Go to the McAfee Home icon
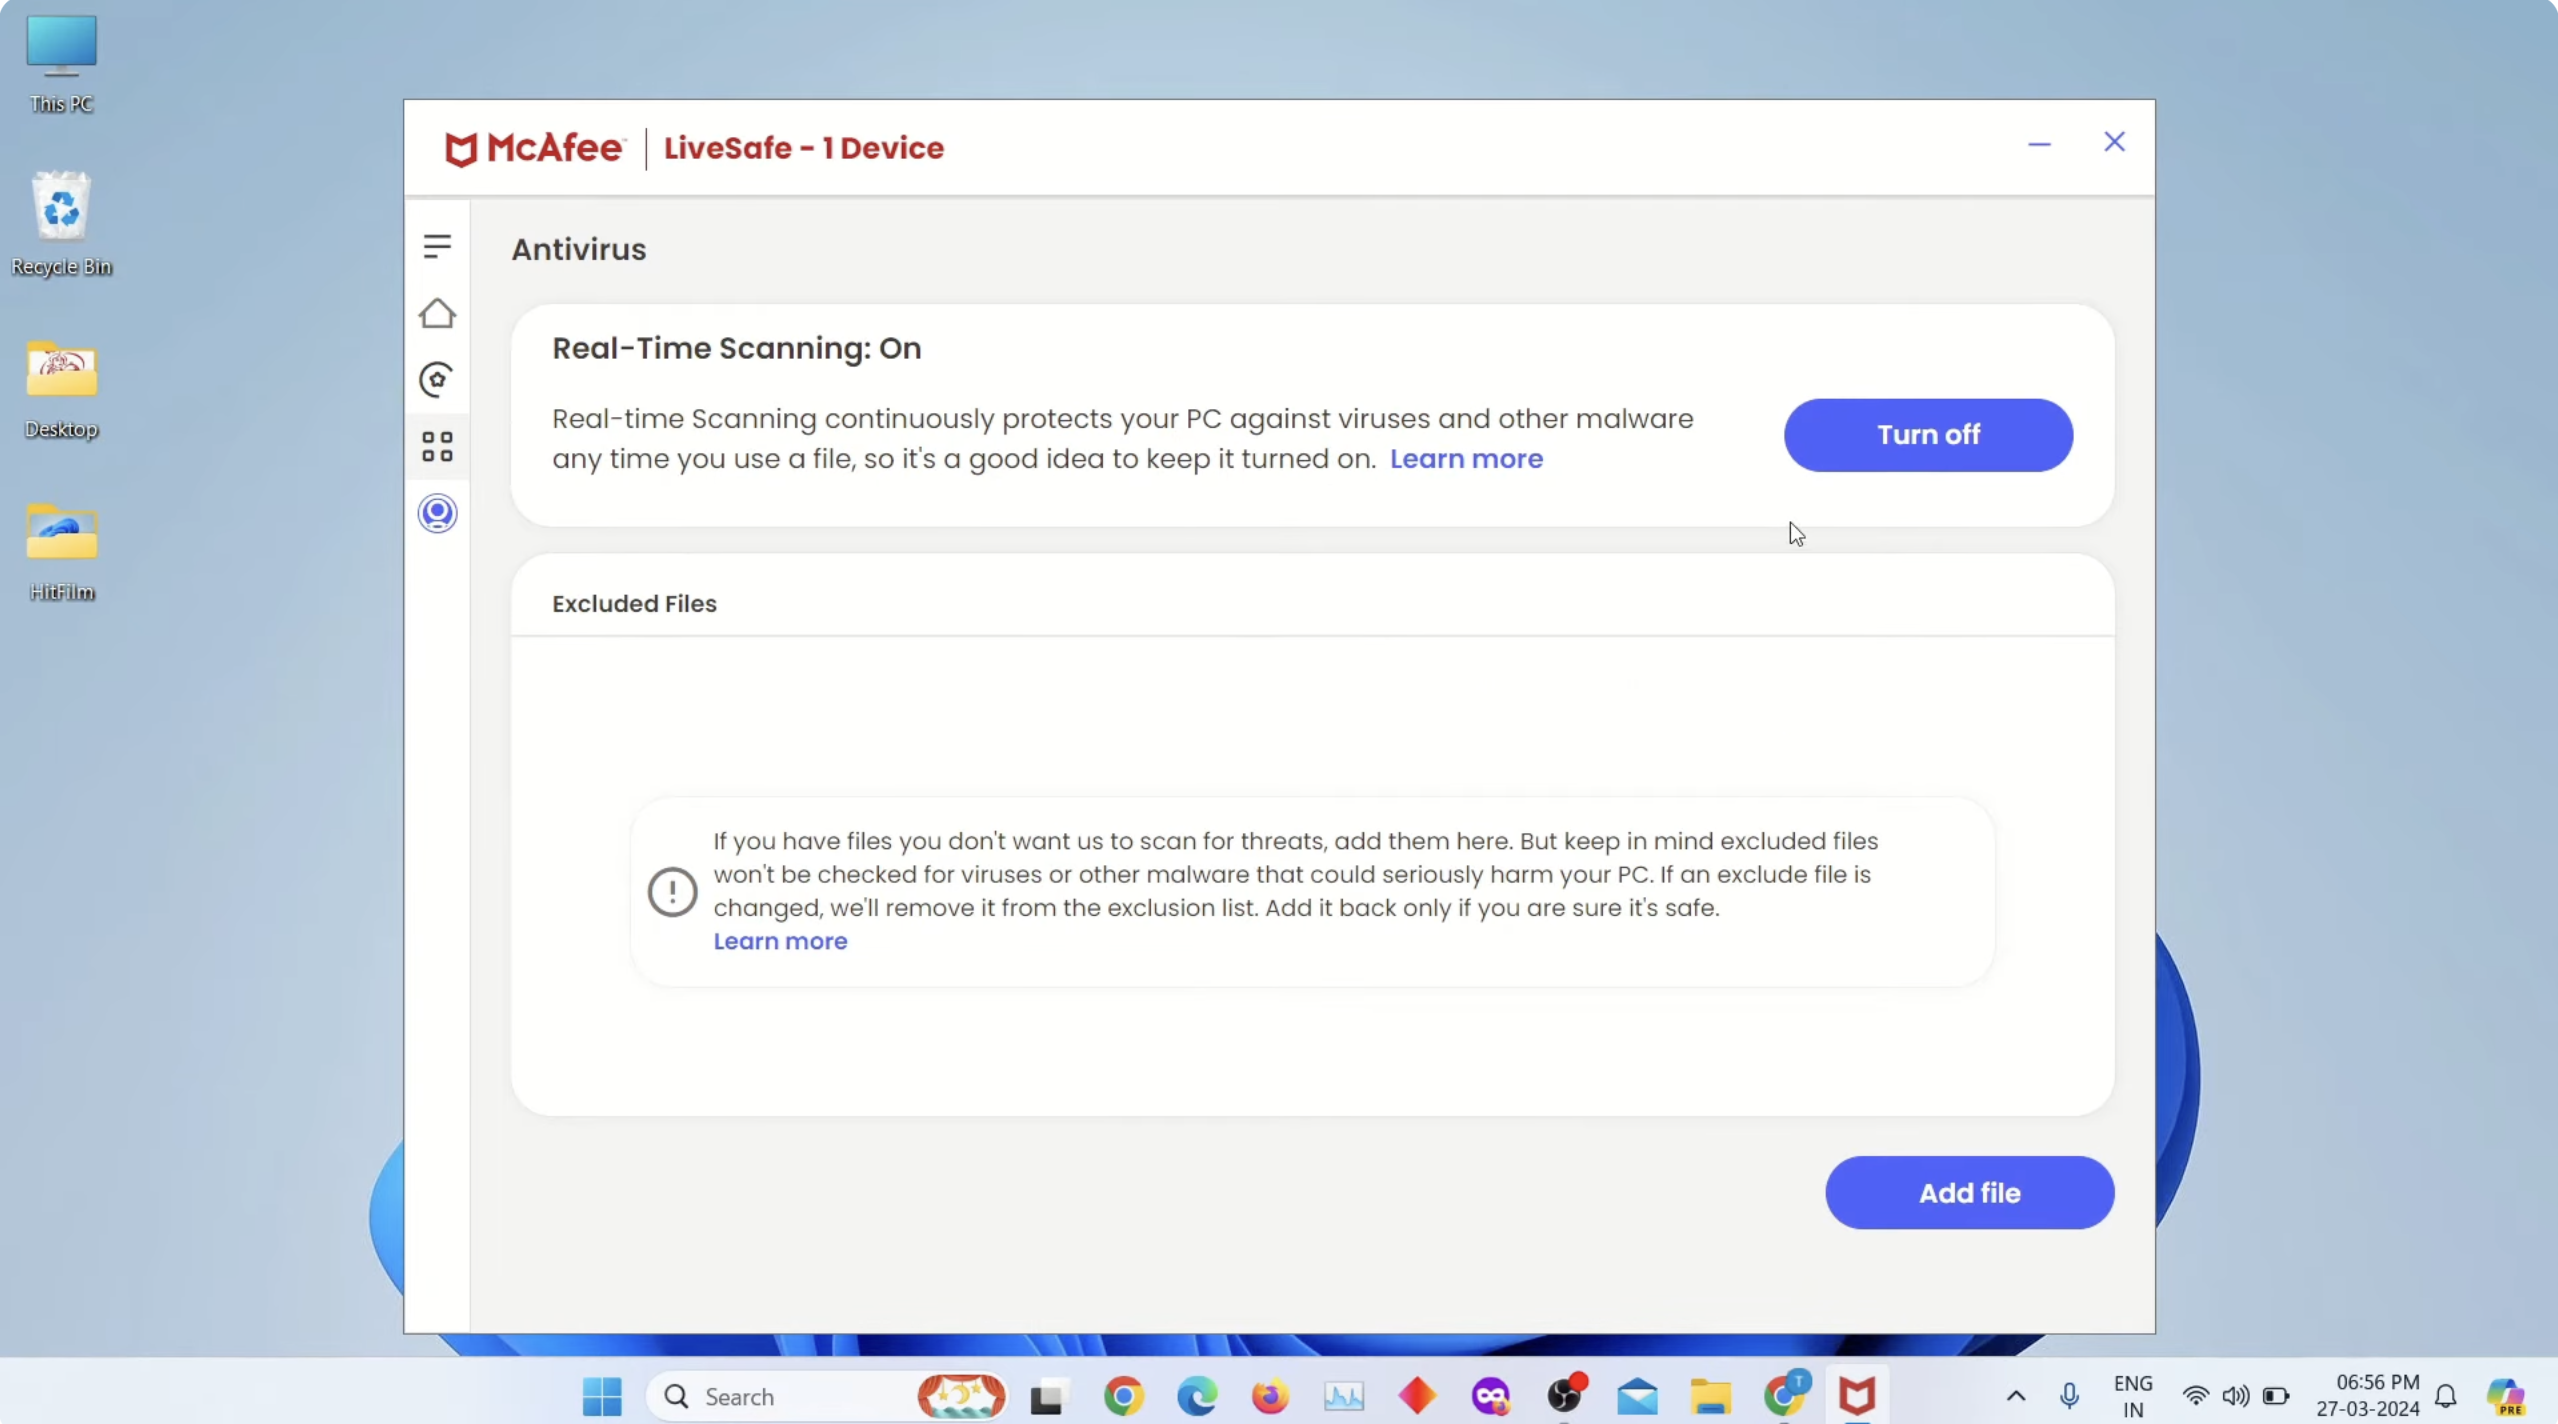 tap(437, 314)
